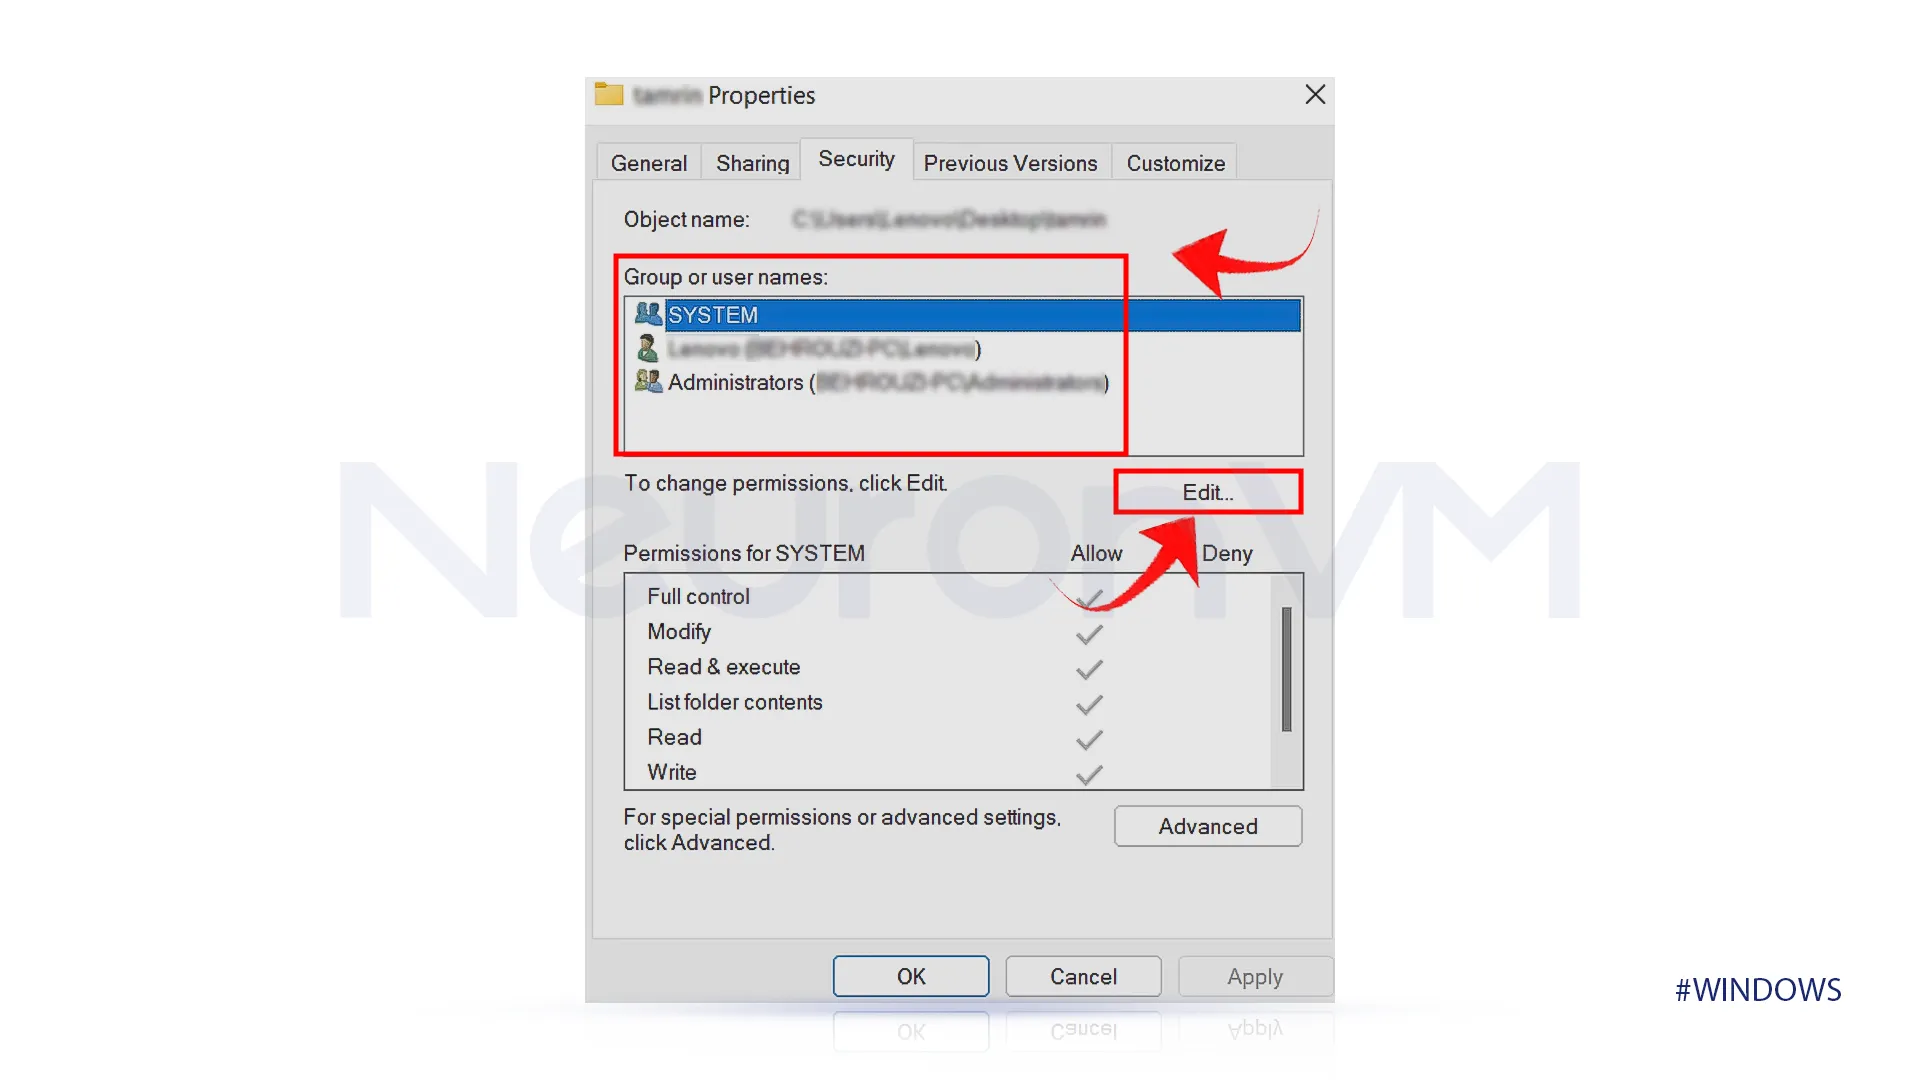Open Advanced security settings
This screenshot has width=1920, height=1080.
click(1207, 827)
